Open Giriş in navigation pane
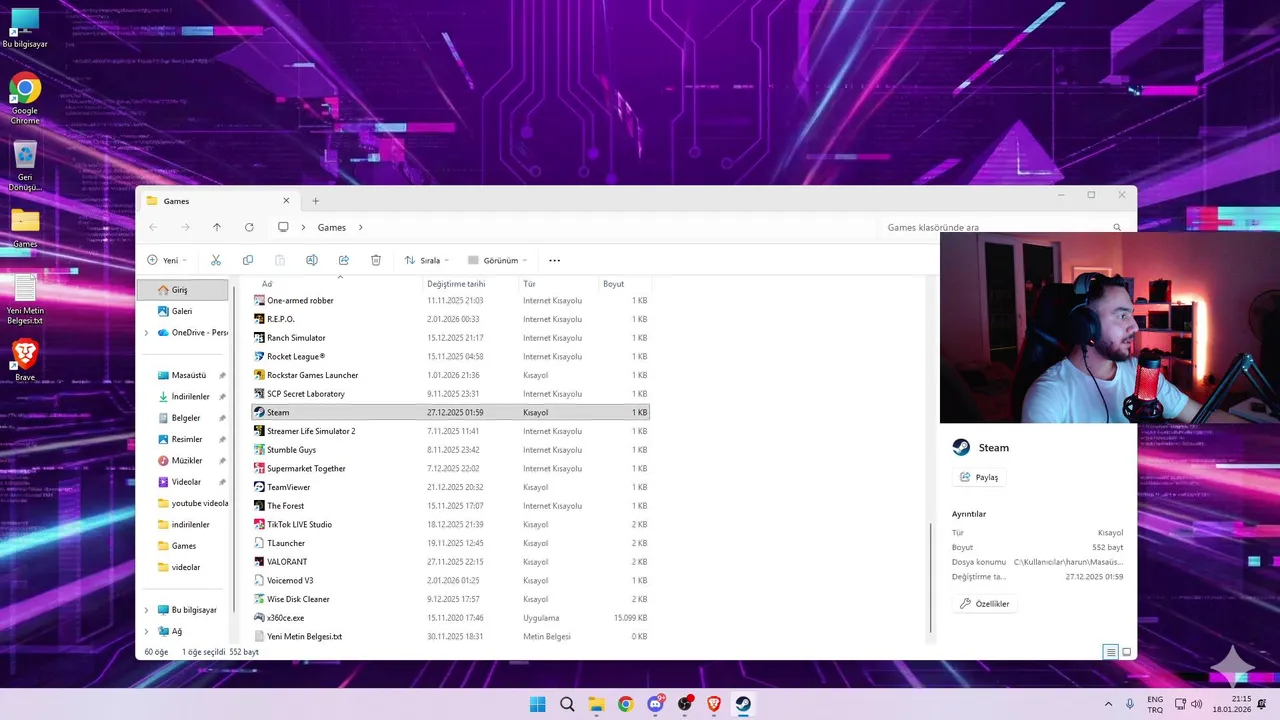This screenshot has width=1280, height=720. 183,290
